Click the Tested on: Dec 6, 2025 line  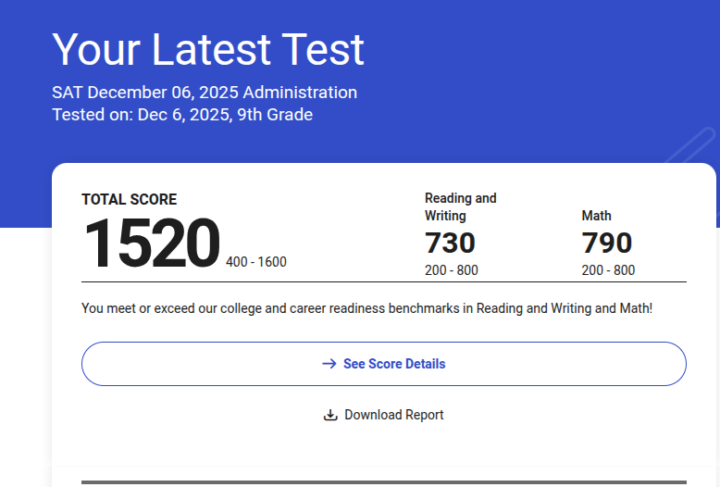(182, 114)
